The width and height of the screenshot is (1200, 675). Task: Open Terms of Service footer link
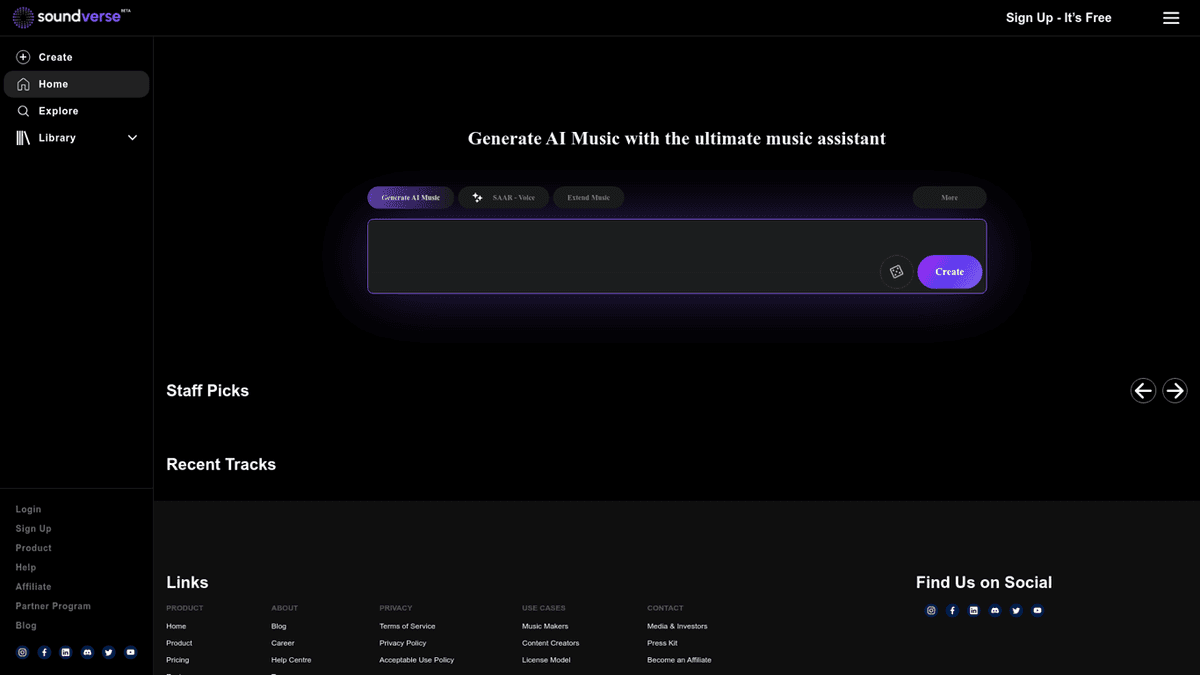(407, 626)
